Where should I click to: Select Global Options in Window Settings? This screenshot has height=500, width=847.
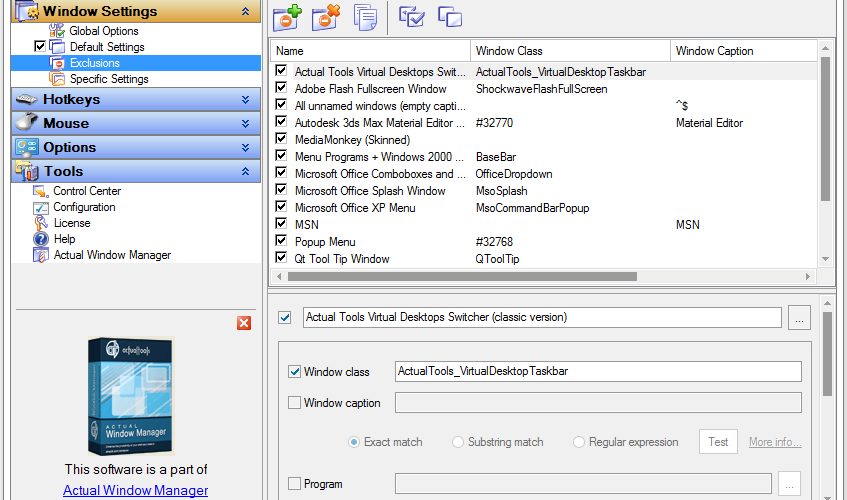(x=104, y=31)
